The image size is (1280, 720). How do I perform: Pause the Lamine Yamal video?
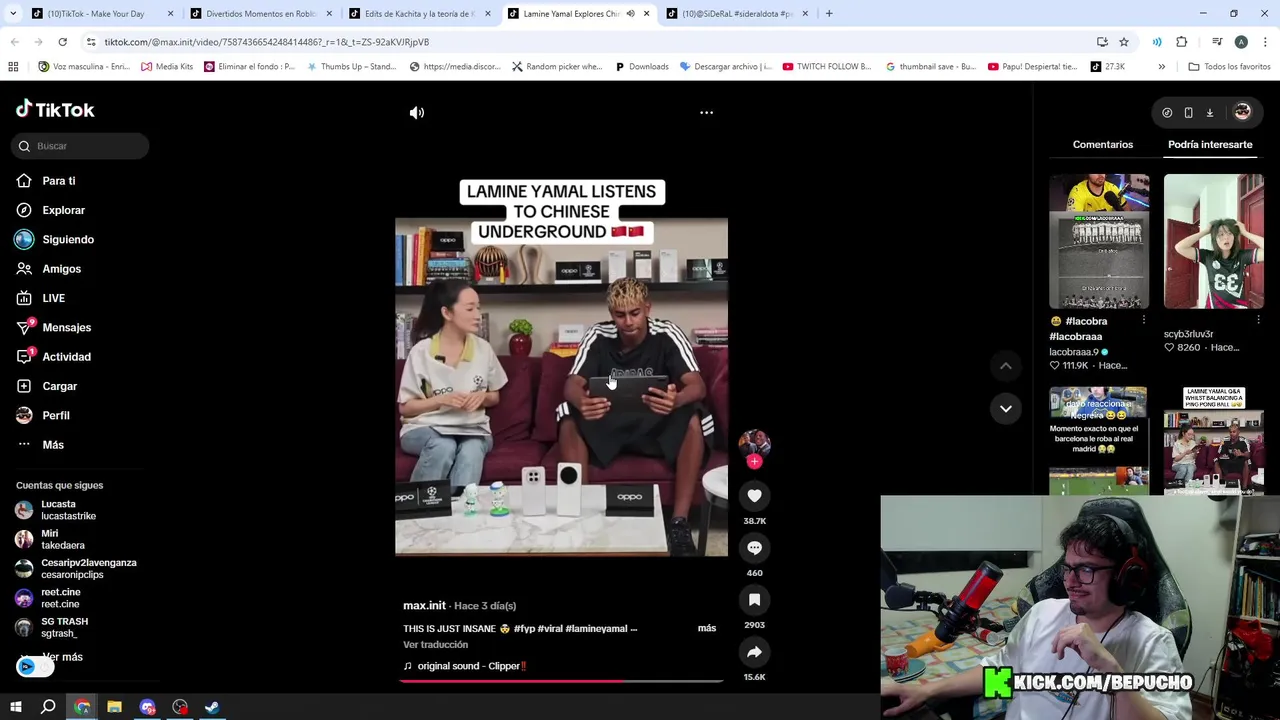561,386
